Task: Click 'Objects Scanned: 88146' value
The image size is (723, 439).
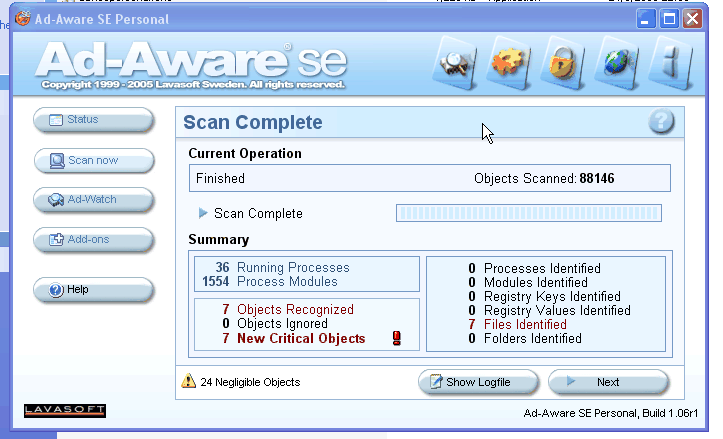Action: [544, 178]
